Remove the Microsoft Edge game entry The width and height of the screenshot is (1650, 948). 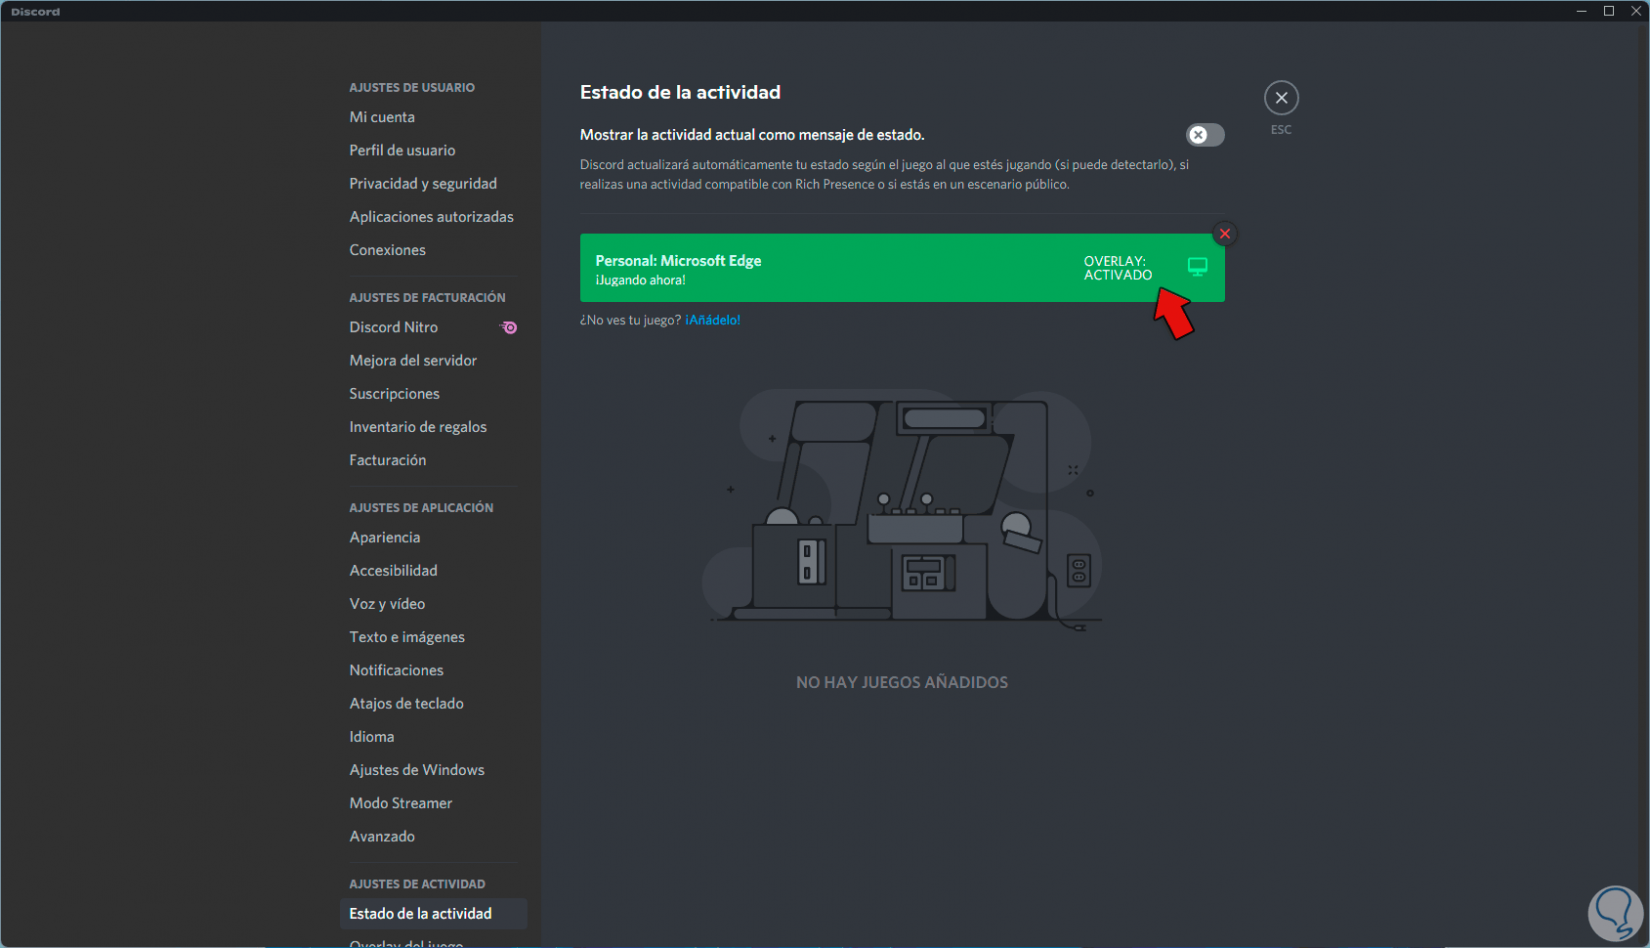[1225, 234]
